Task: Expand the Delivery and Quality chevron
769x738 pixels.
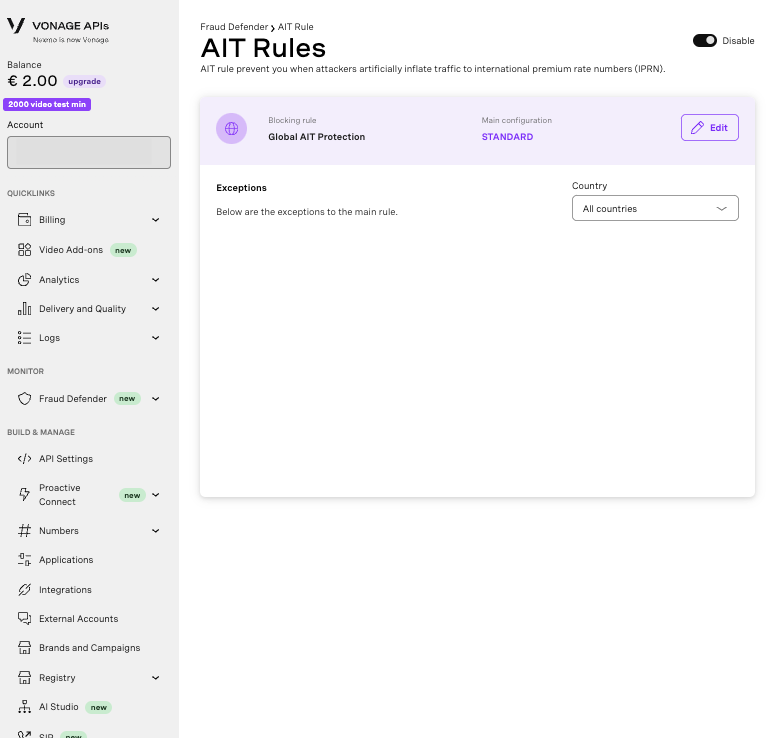Action: point(155,308)
